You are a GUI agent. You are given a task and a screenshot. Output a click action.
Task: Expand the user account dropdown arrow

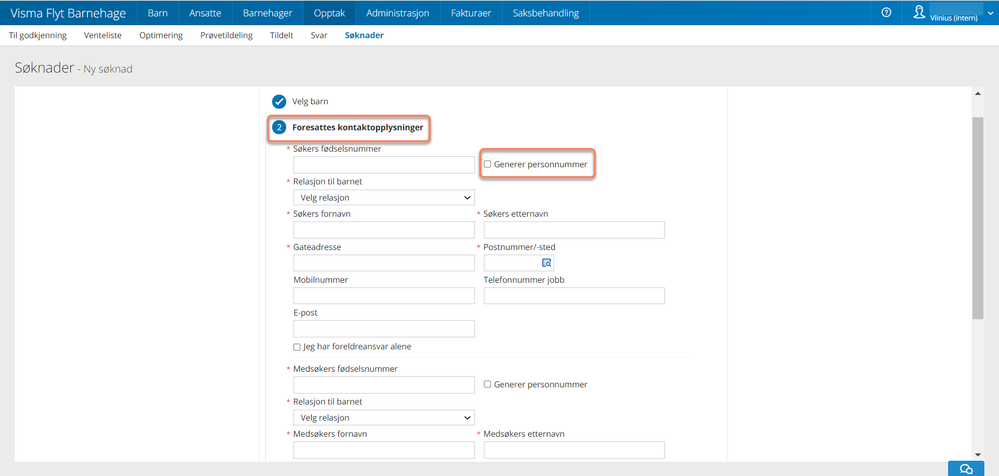pyautogui.click(x=989, y=13)
